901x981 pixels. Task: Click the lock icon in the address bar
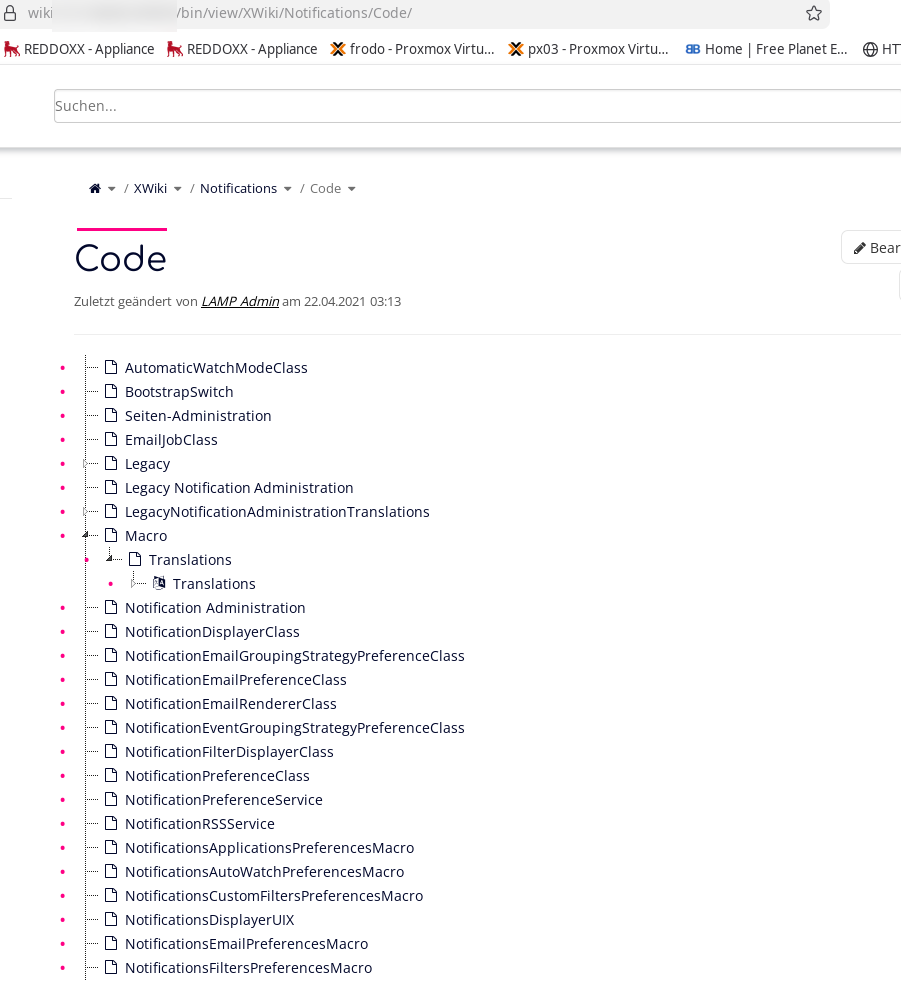pos(11,13)
